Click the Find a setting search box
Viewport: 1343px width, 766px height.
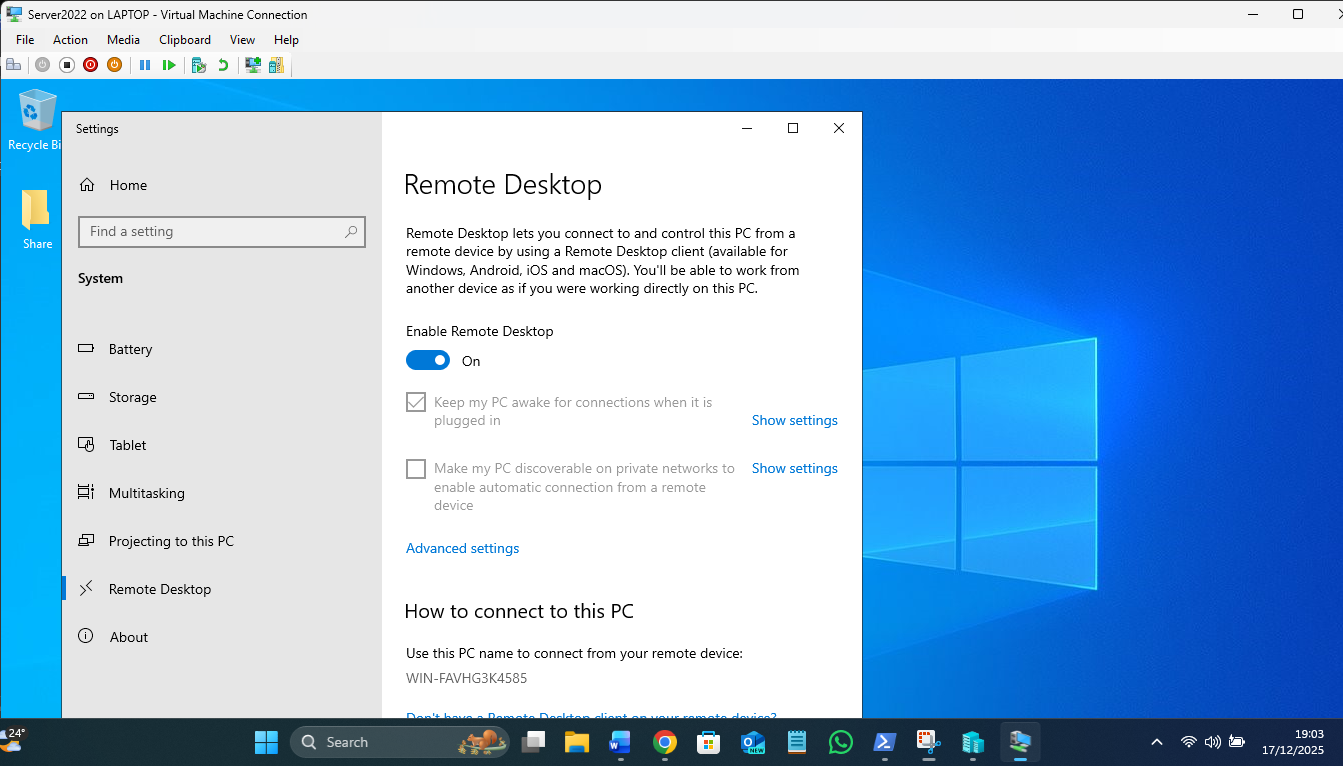[221, 231]
